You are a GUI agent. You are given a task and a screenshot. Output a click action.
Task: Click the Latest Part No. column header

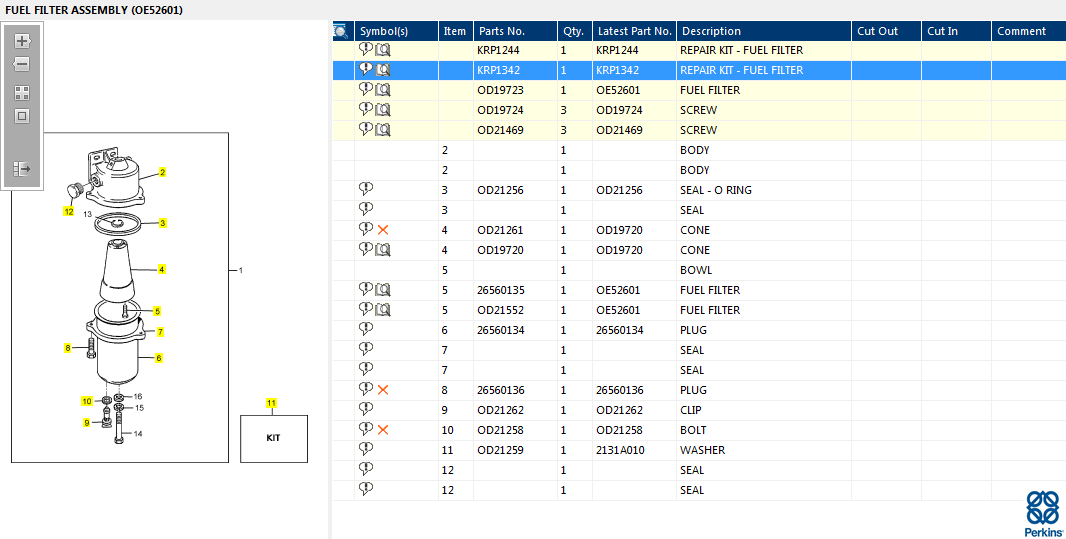[x=634, y=31]
